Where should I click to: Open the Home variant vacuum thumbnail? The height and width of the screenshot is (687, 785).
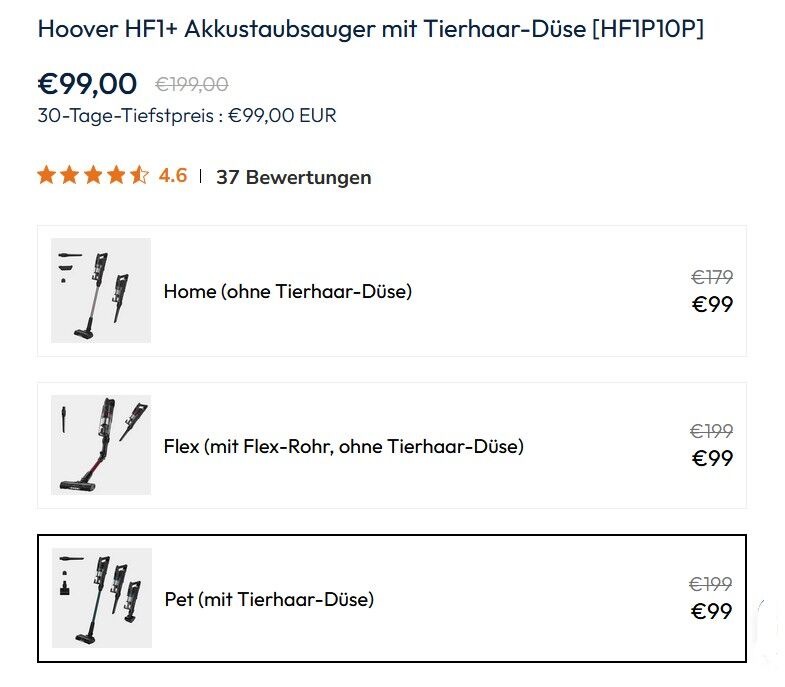(101, 291)
